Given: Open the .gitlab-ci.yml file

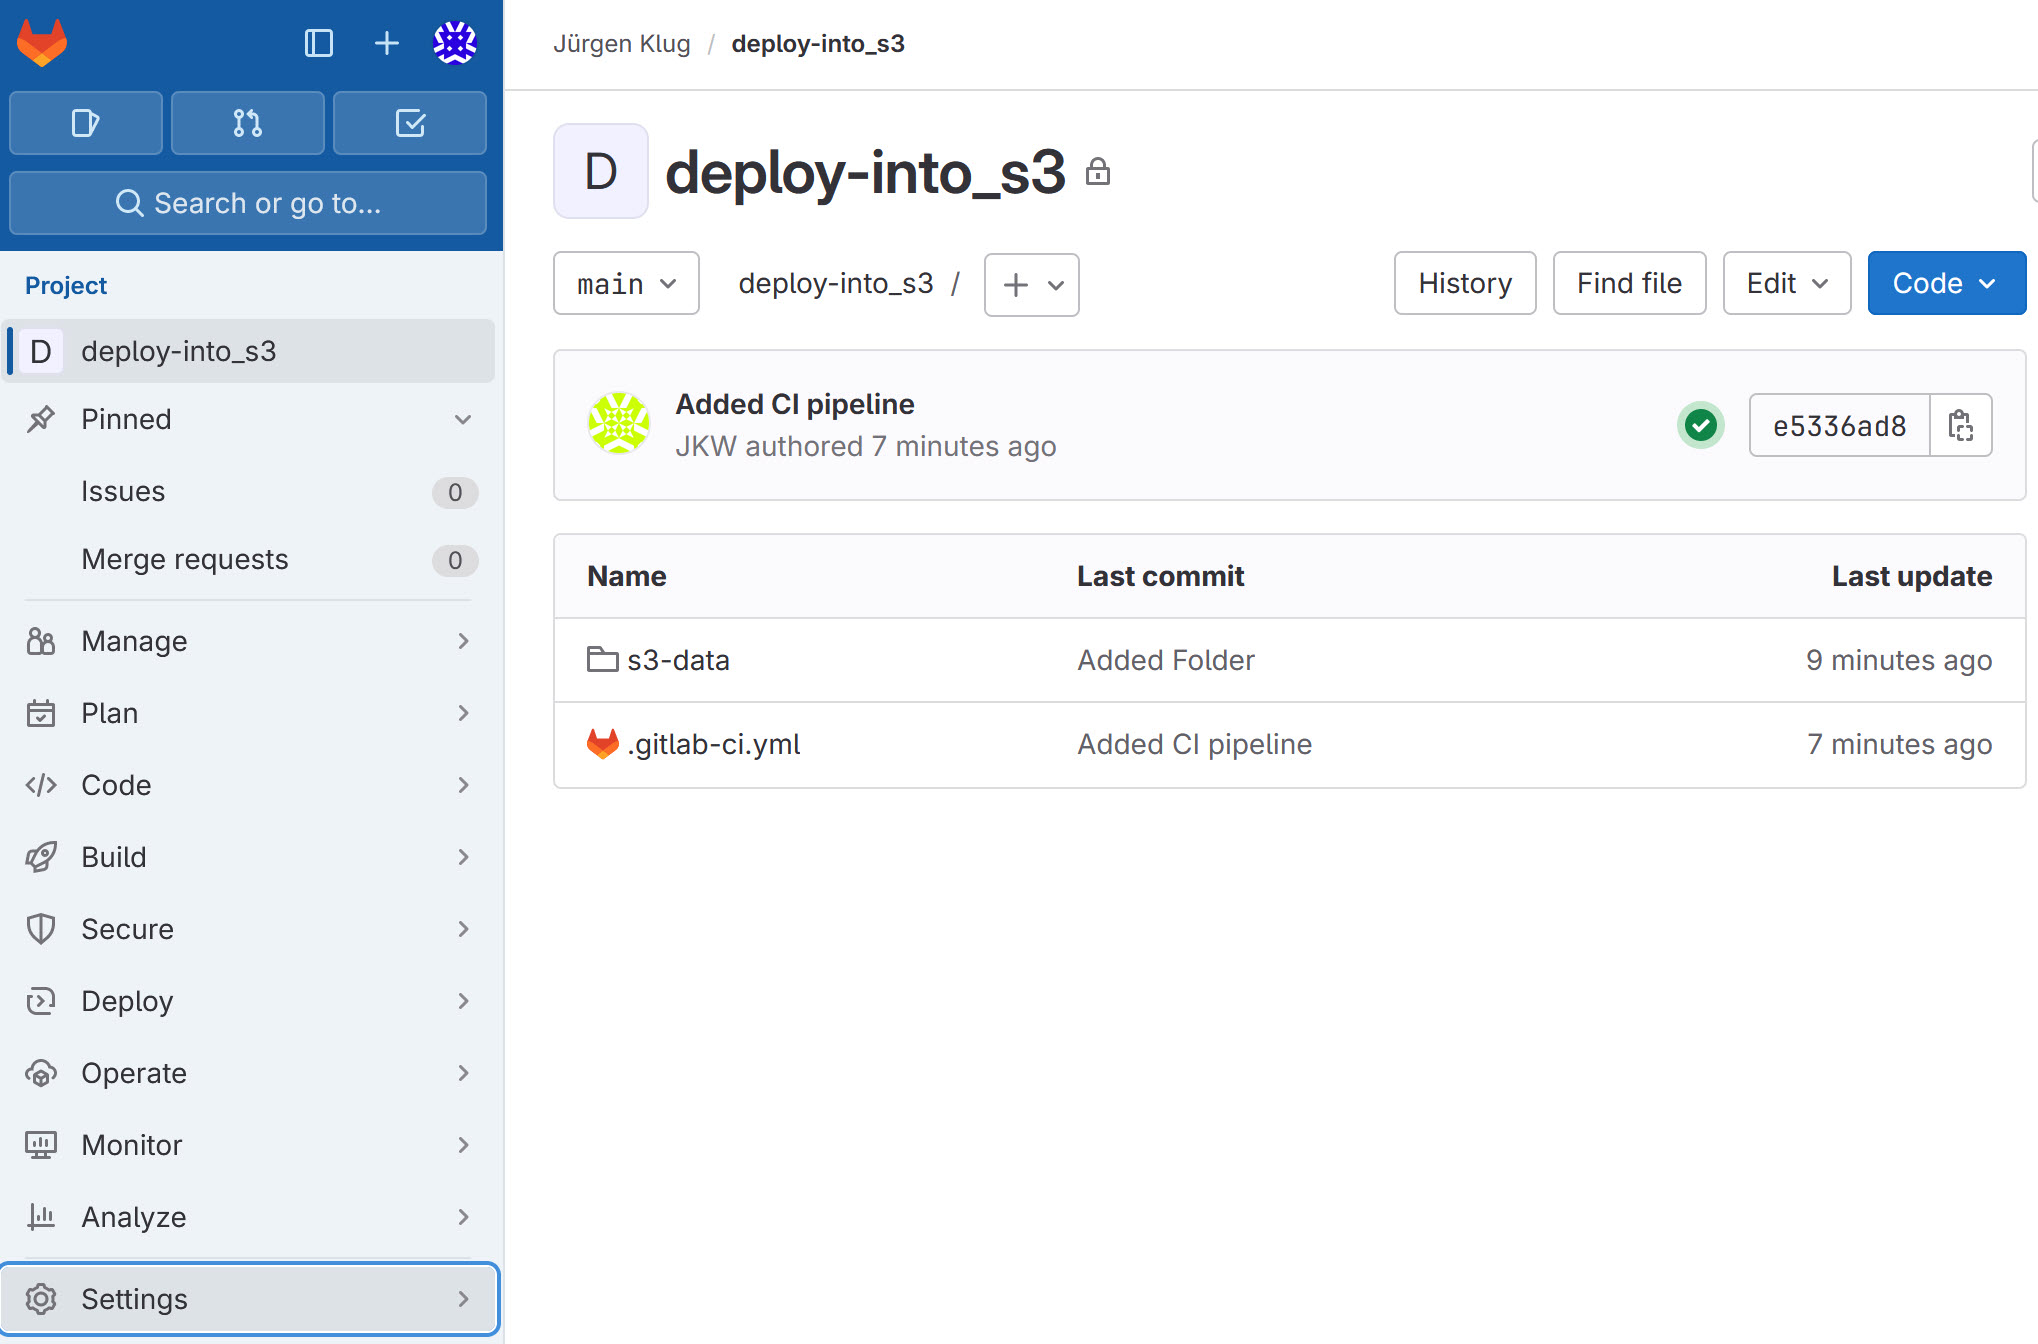Looking at the screenshot, I should point(713,744).
